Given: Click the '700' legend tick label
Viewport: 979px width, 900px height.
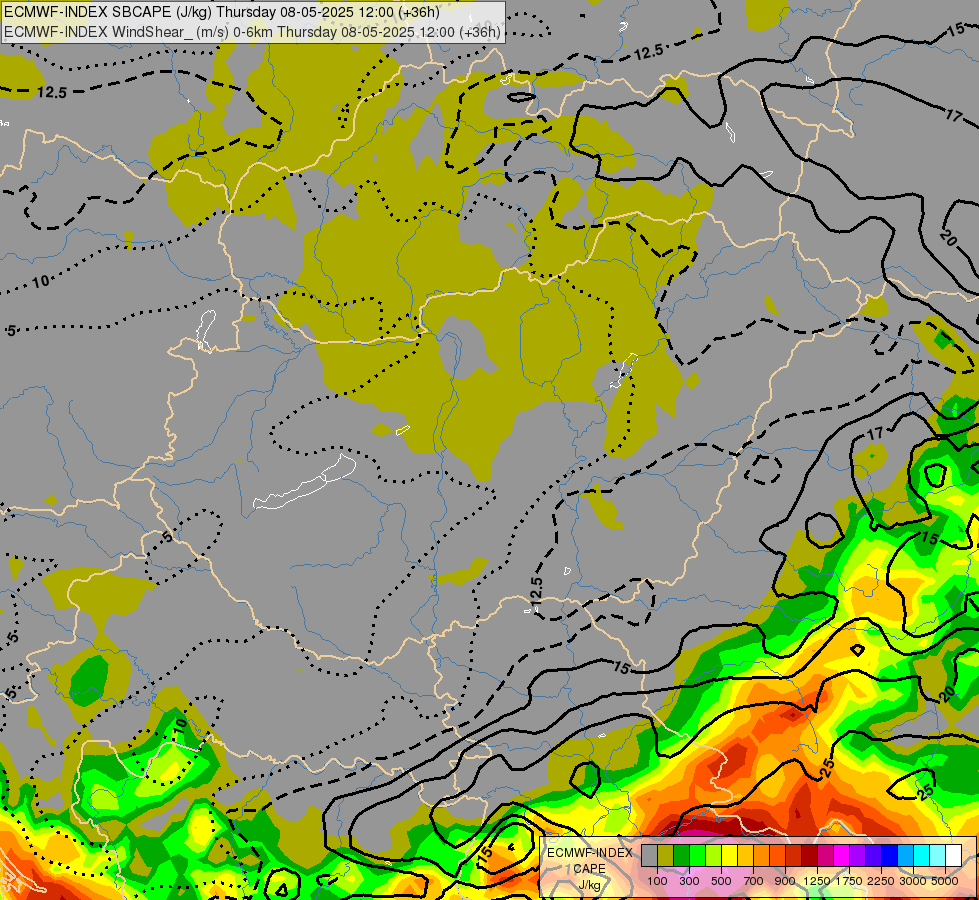Looking at the screenshot, I should (754, 881).
